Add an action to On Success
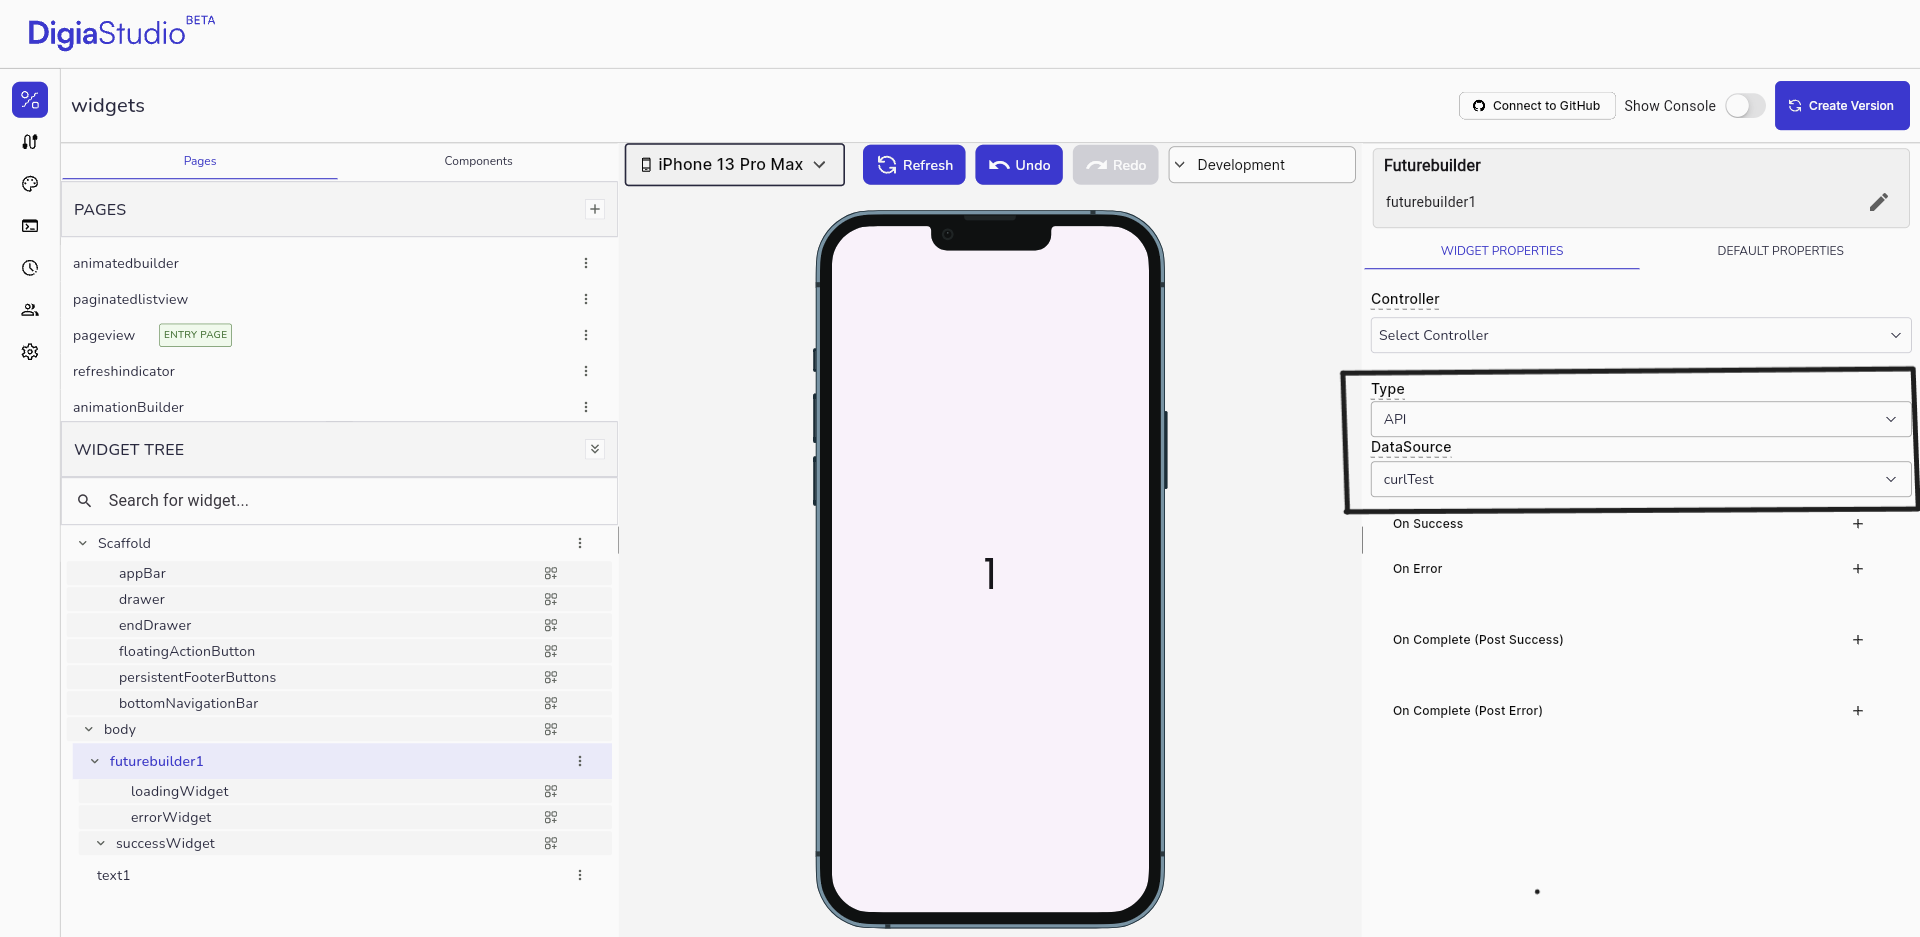This screenshot has width=1920, height=937. [x=1857, y=524]
